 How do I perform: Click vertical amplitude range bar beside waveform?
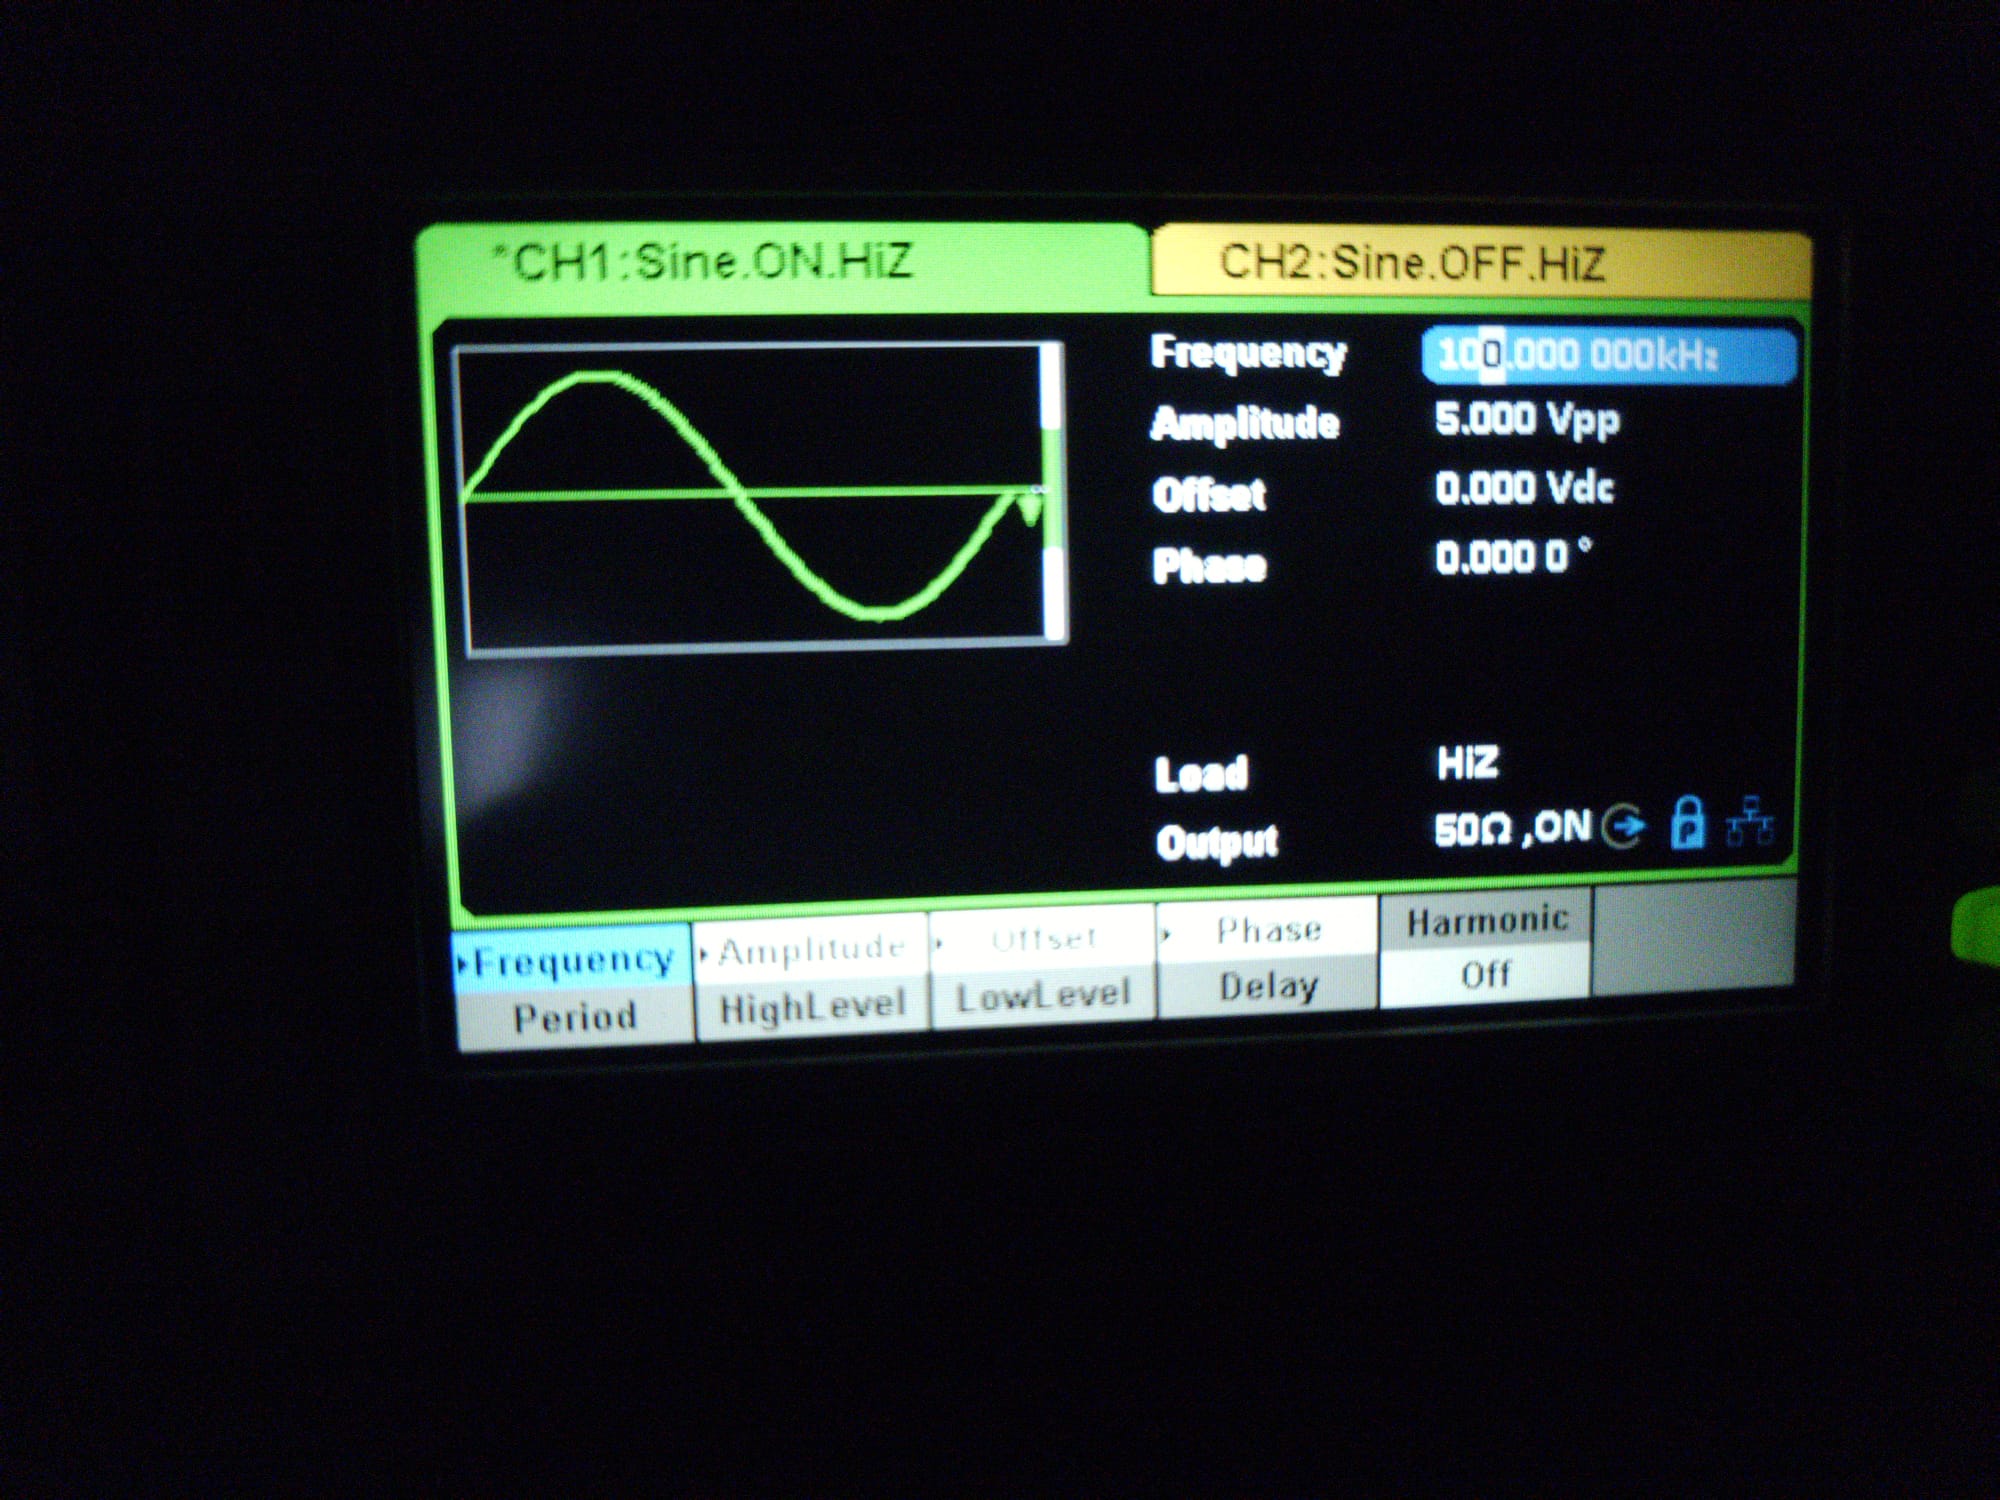(x=1051, y=495)
